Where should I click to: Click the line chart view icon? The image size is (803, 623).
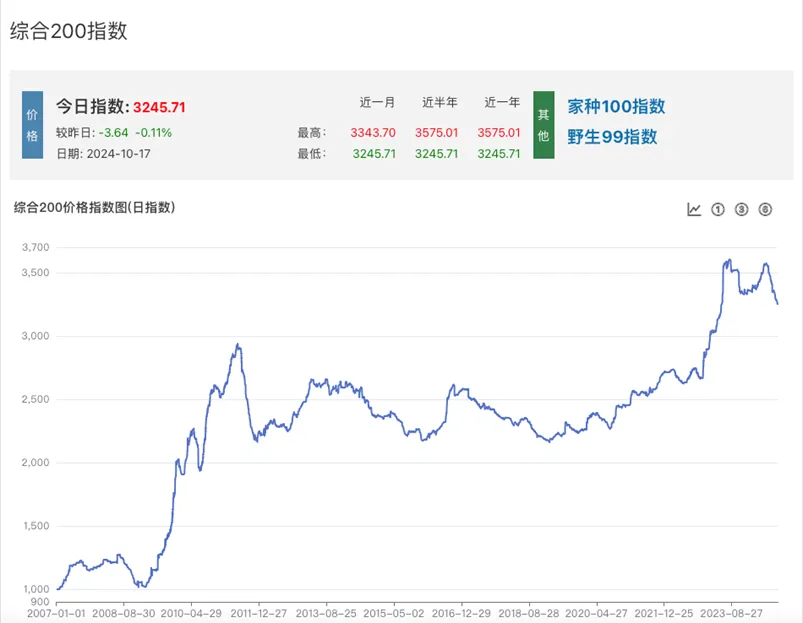[x=694, y=209]
